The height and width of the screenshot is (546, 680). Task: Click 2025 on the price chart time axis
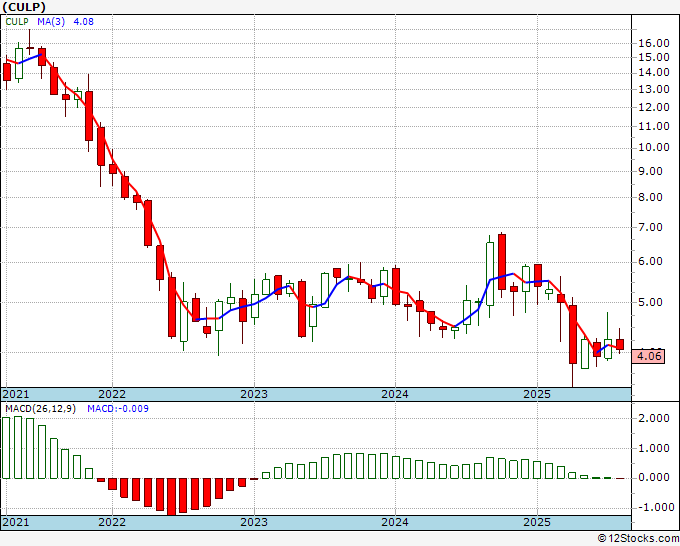(x=537, y=394)
